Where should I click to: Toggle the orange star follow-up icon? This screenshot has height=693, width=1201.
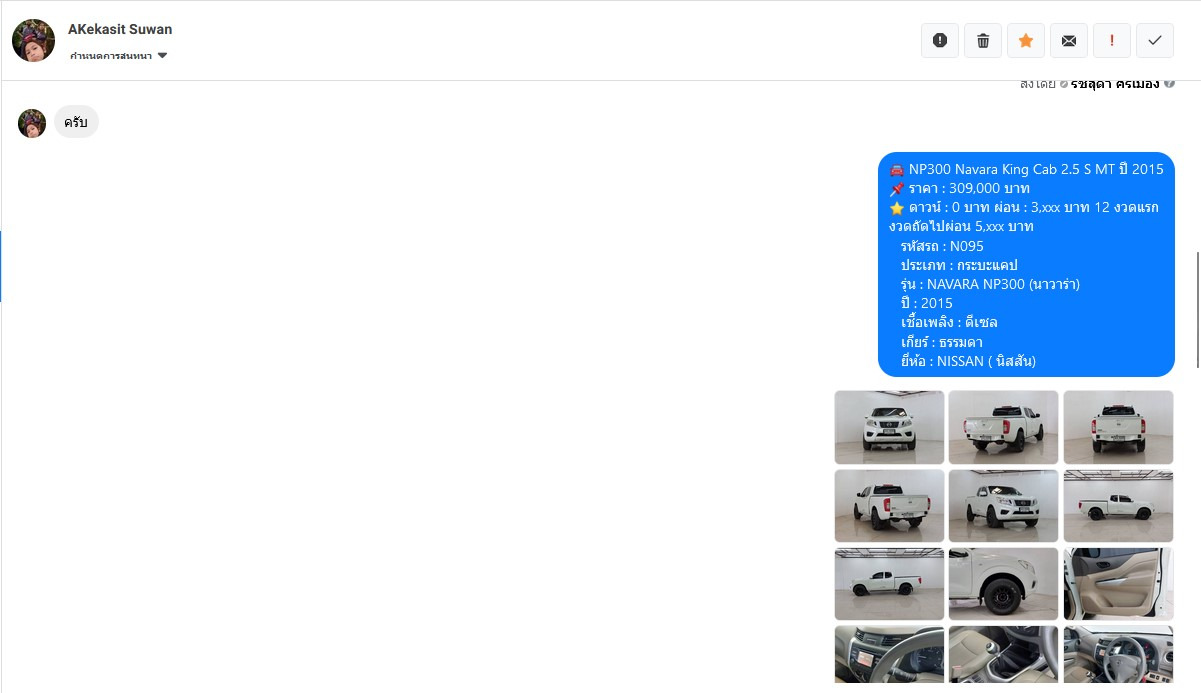(1026, 40)
